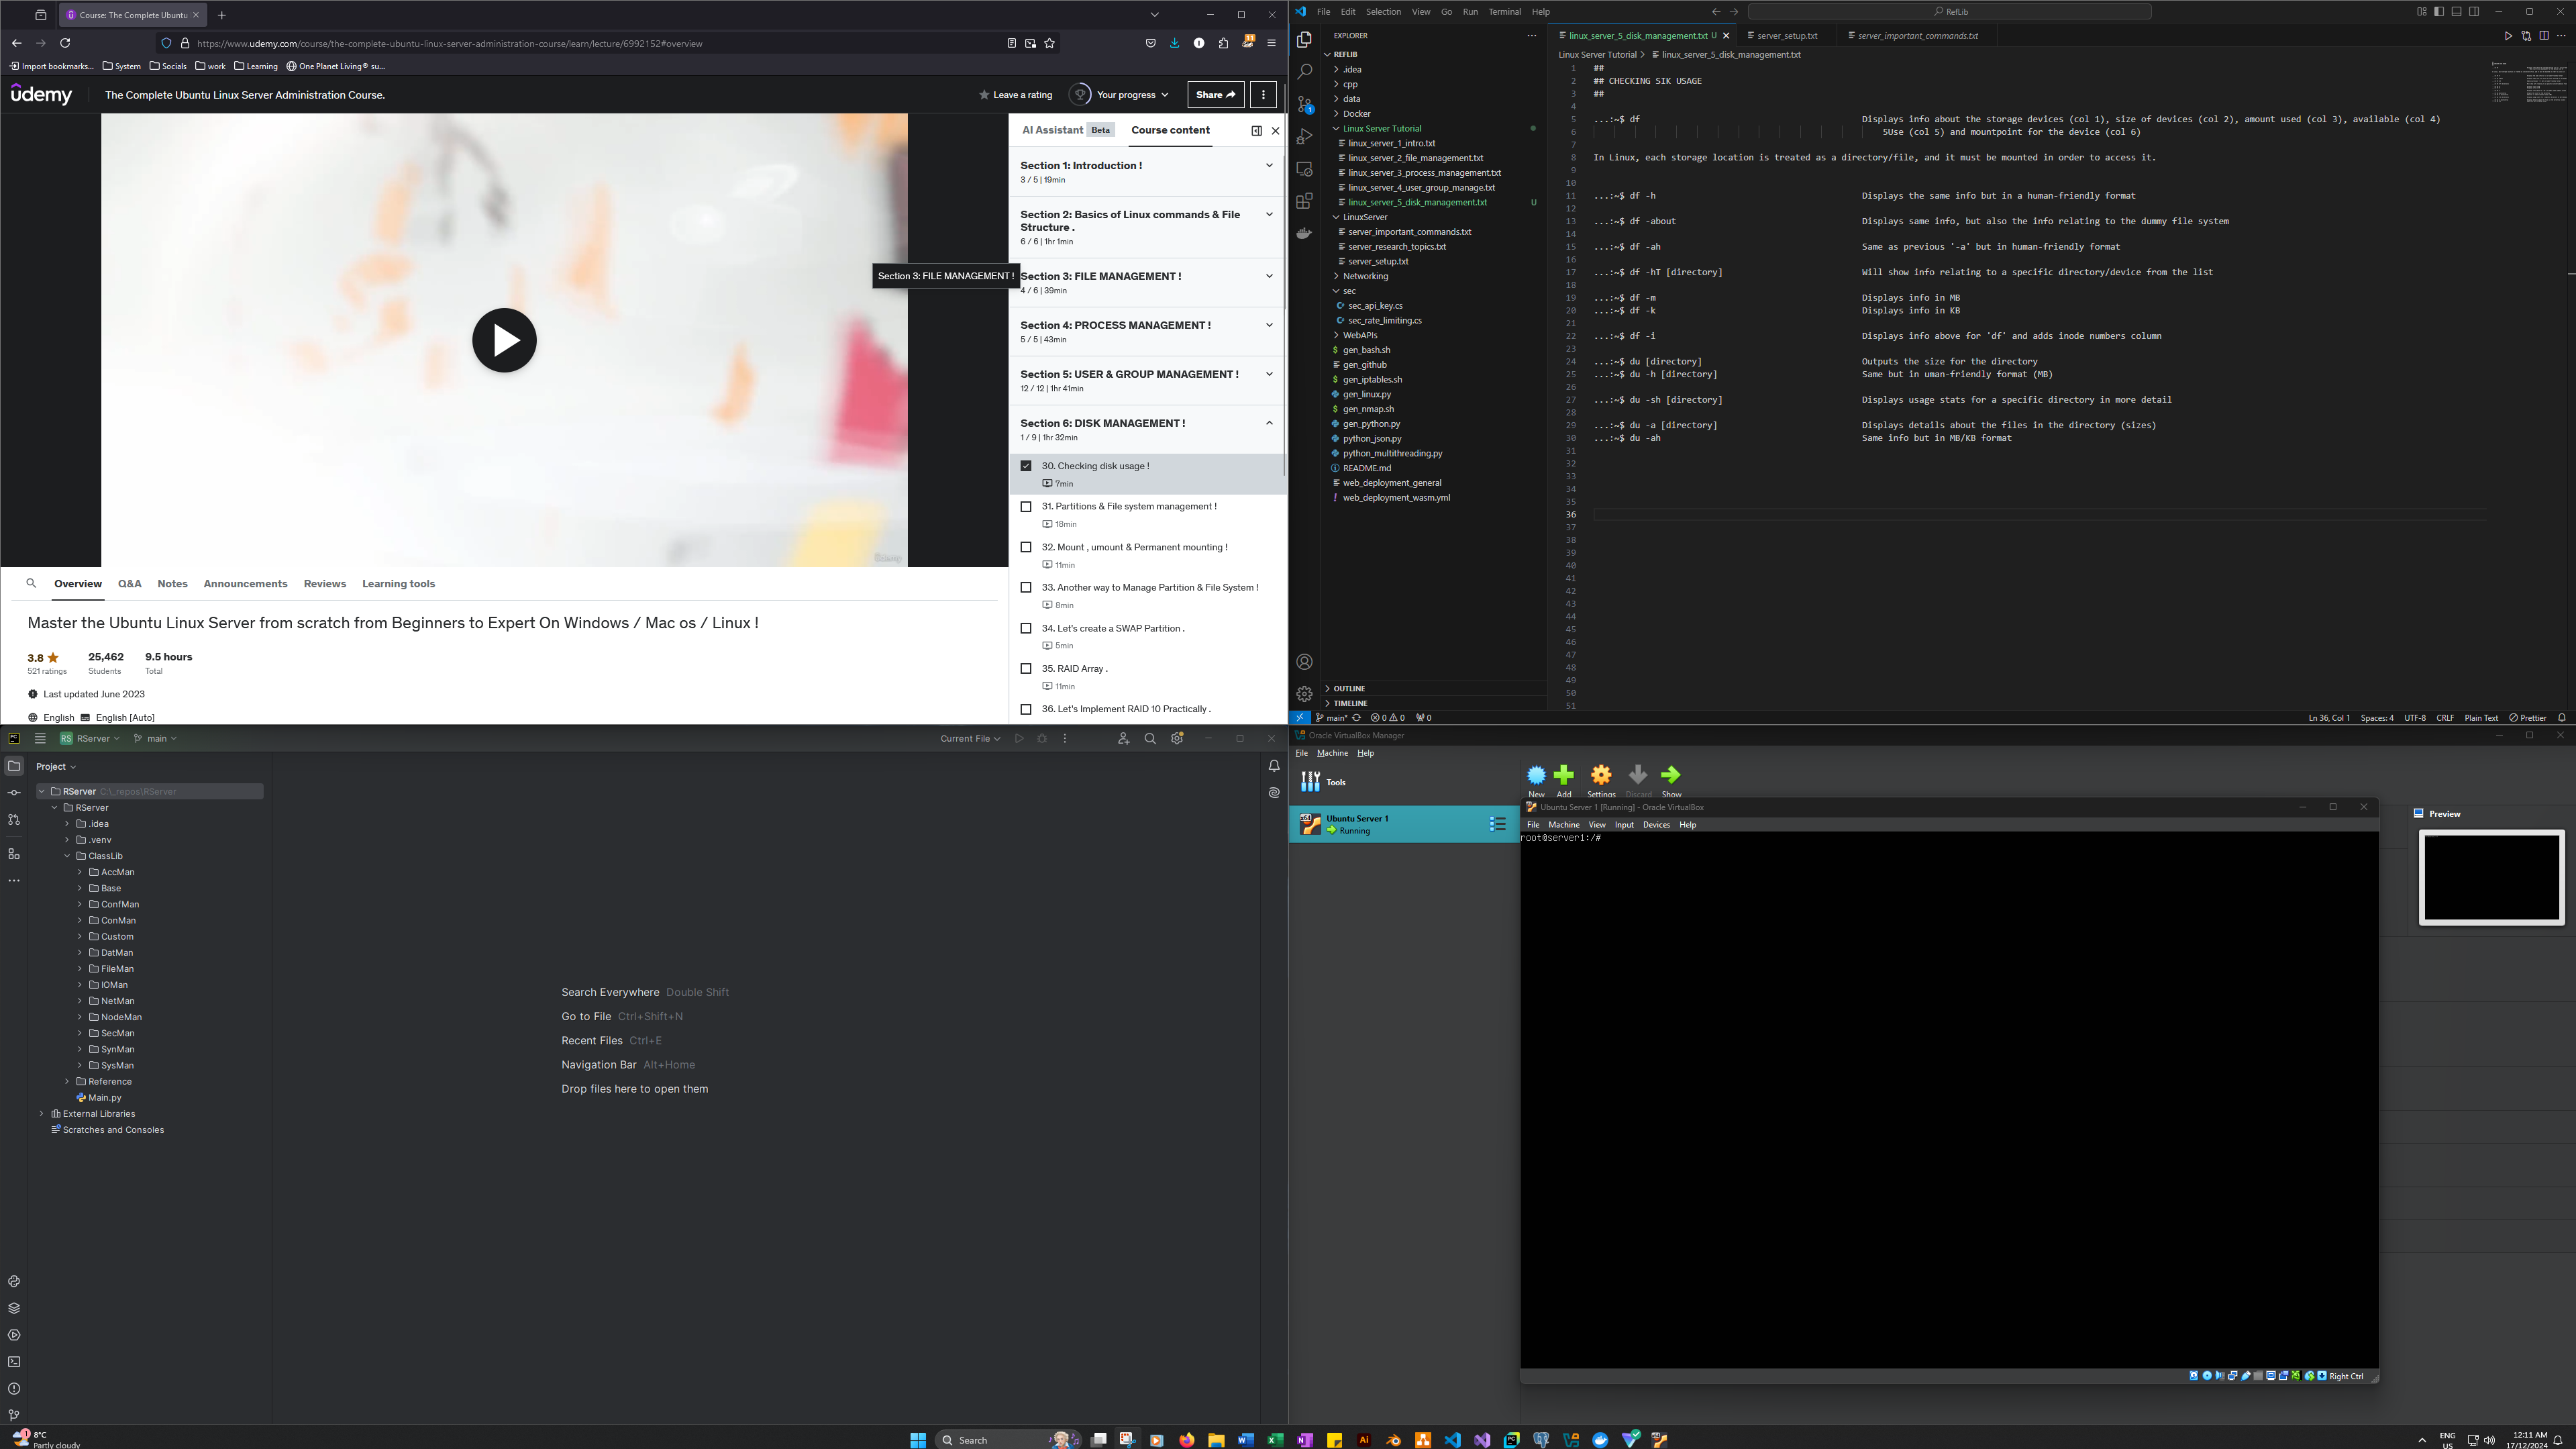Click VirtualBox VM Preview thumbnail
Image resolution: width=2576 pixels, height=1449 pixels.
point(2492,878)
